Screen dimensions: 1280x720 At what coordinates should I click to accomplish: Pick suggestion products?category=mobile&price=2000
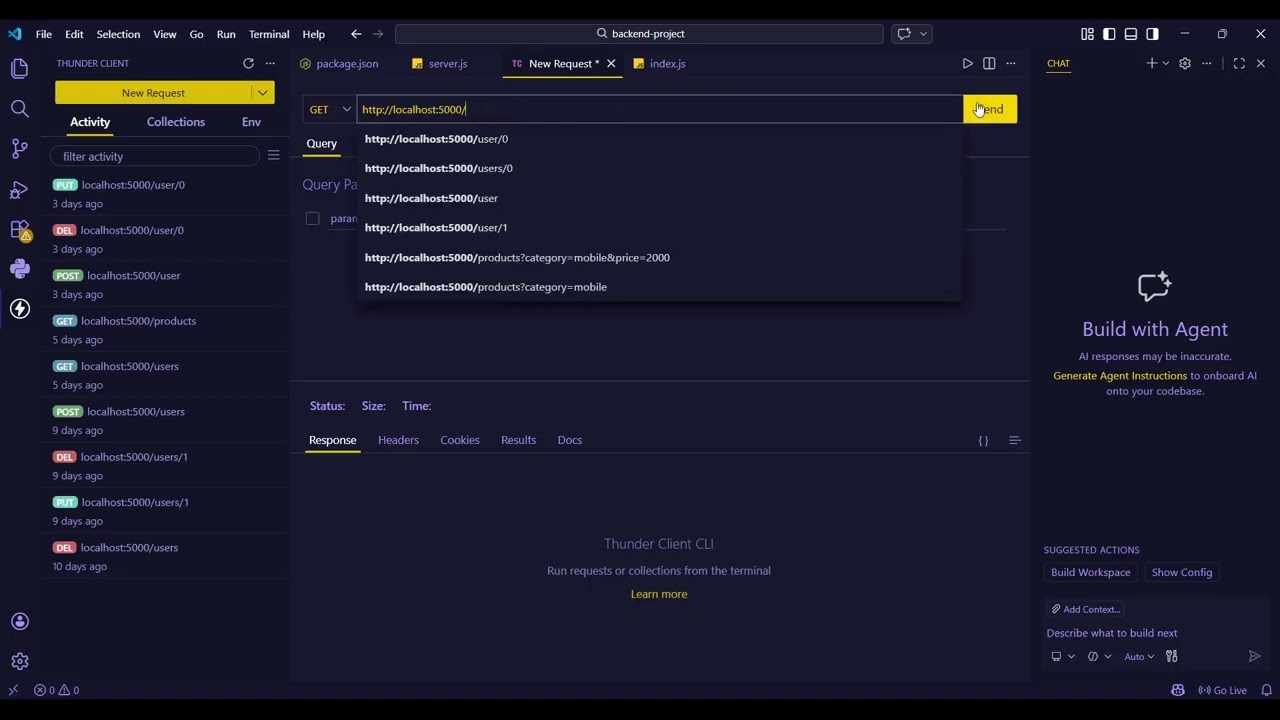point(659,257)
